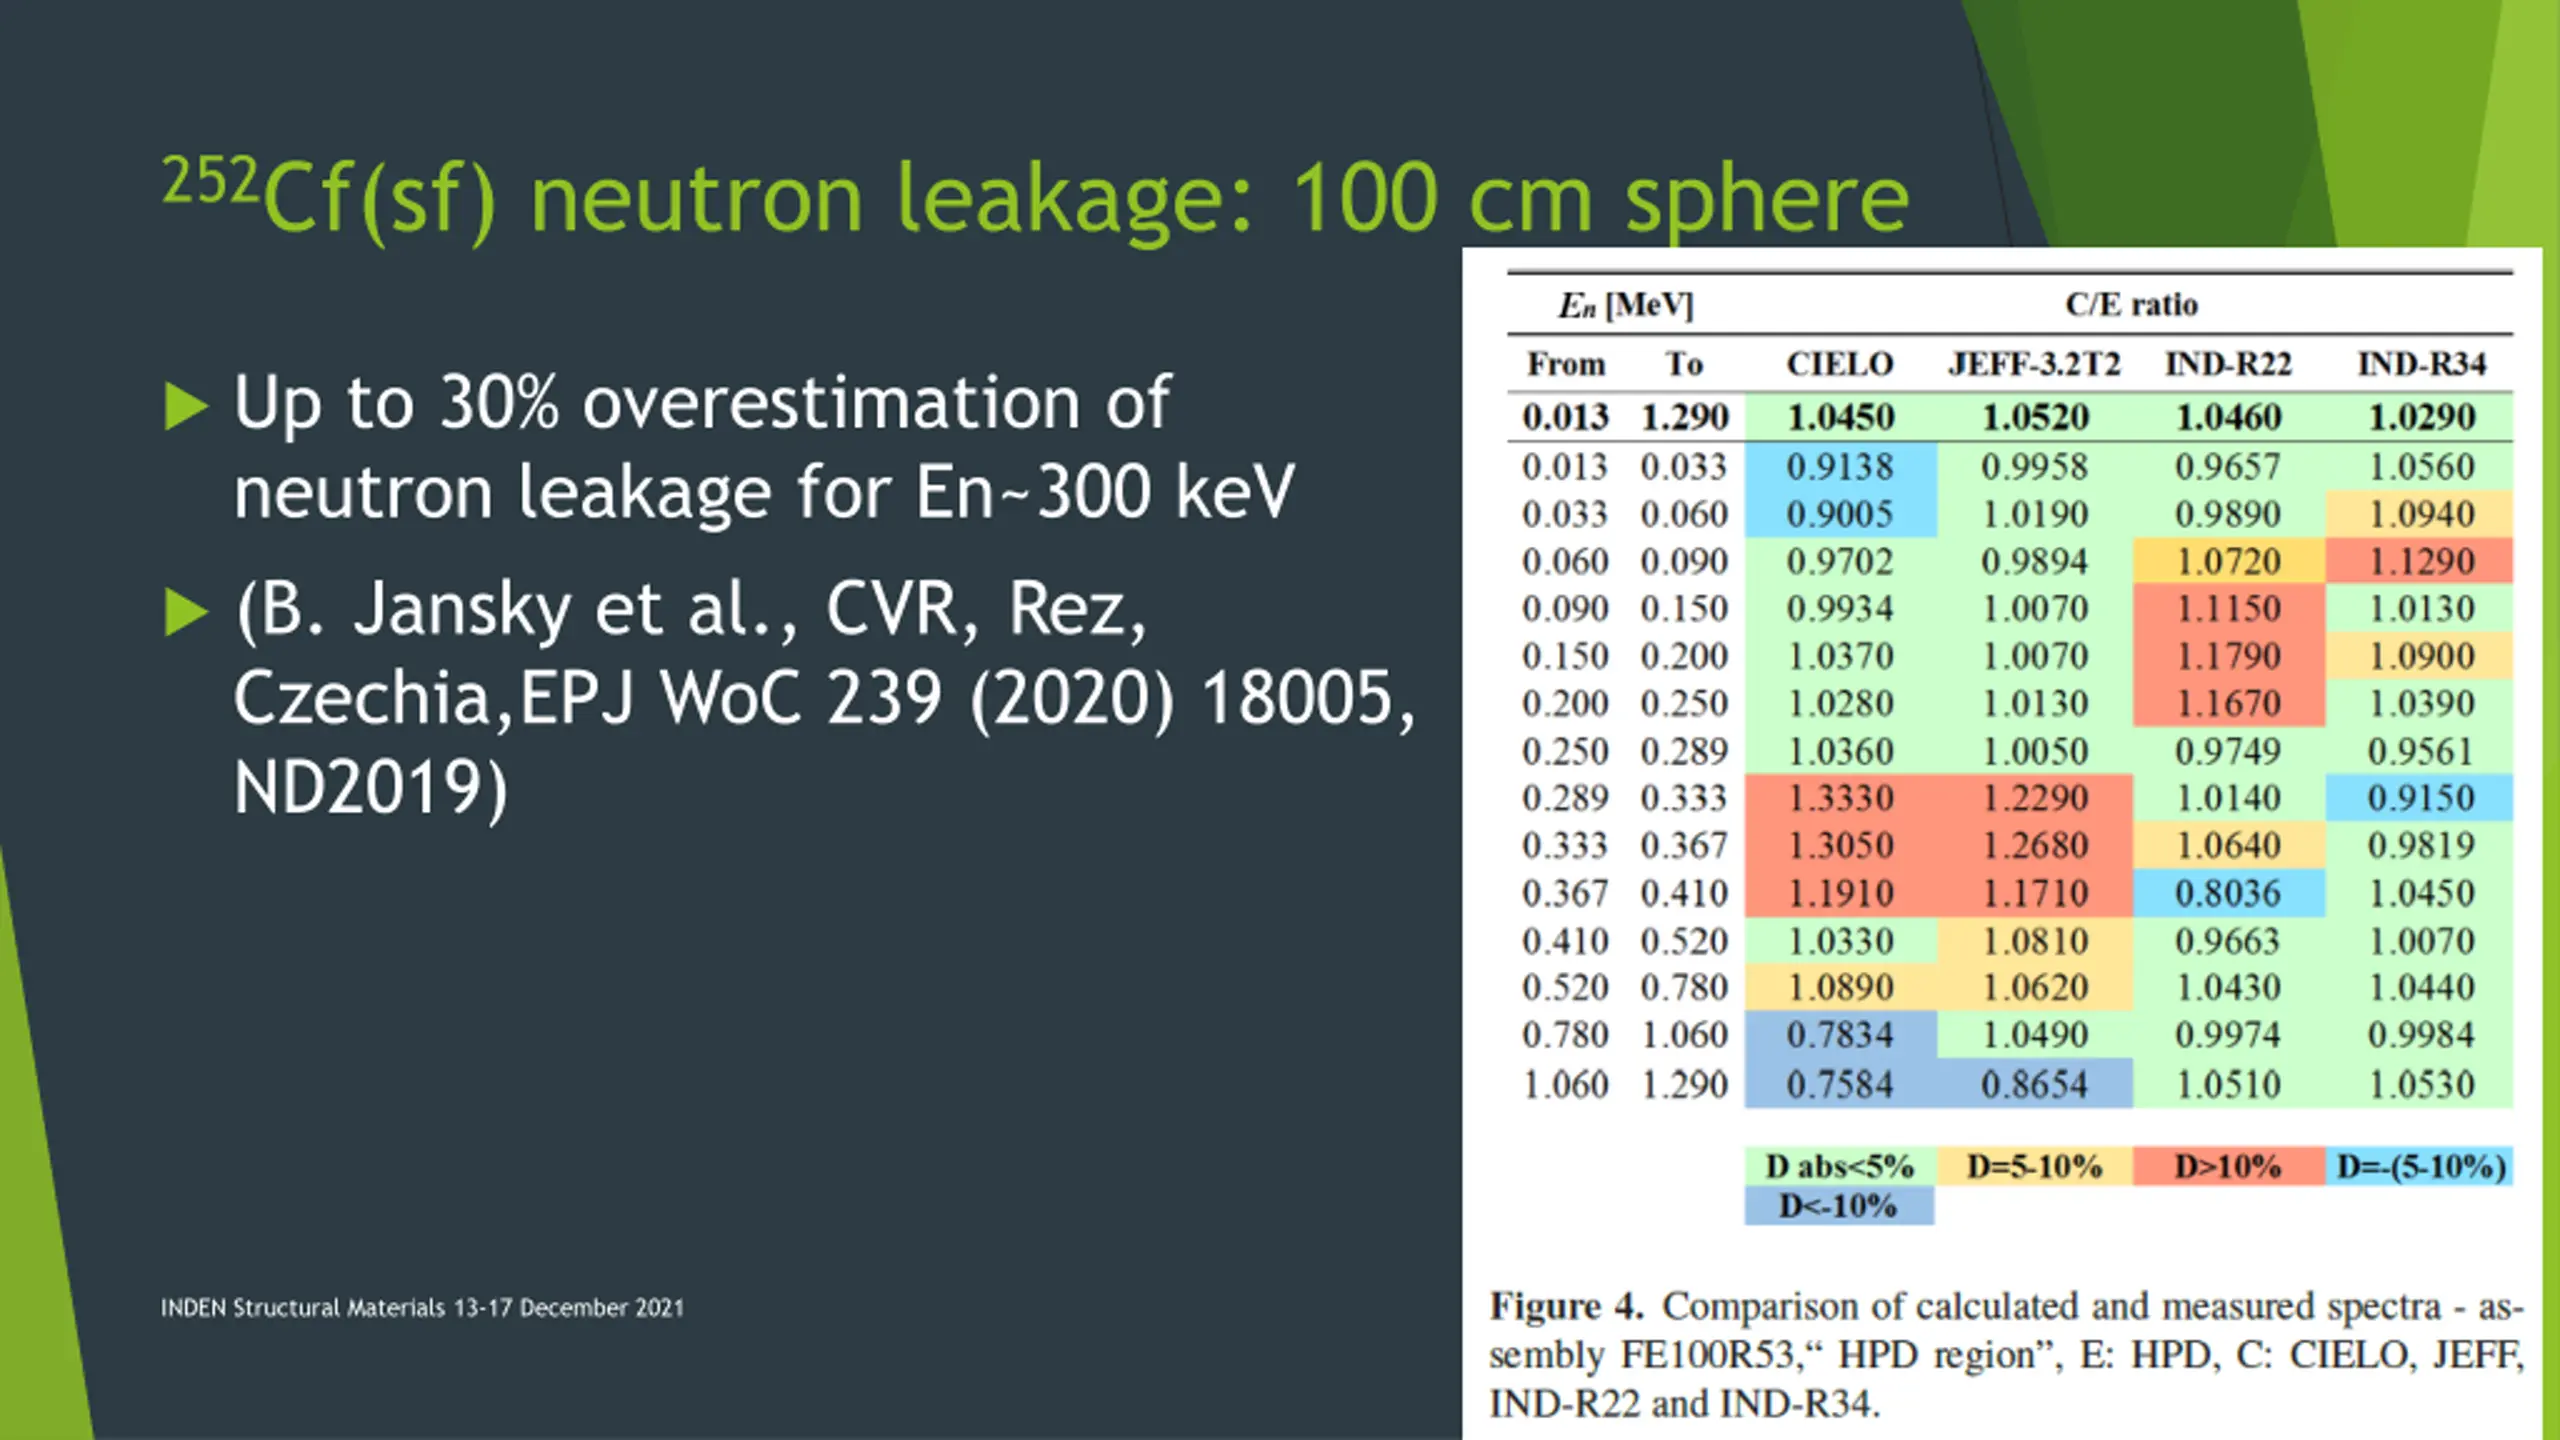
Task: Click the 'En [MeV]' table header
Action: (1626, 304)
